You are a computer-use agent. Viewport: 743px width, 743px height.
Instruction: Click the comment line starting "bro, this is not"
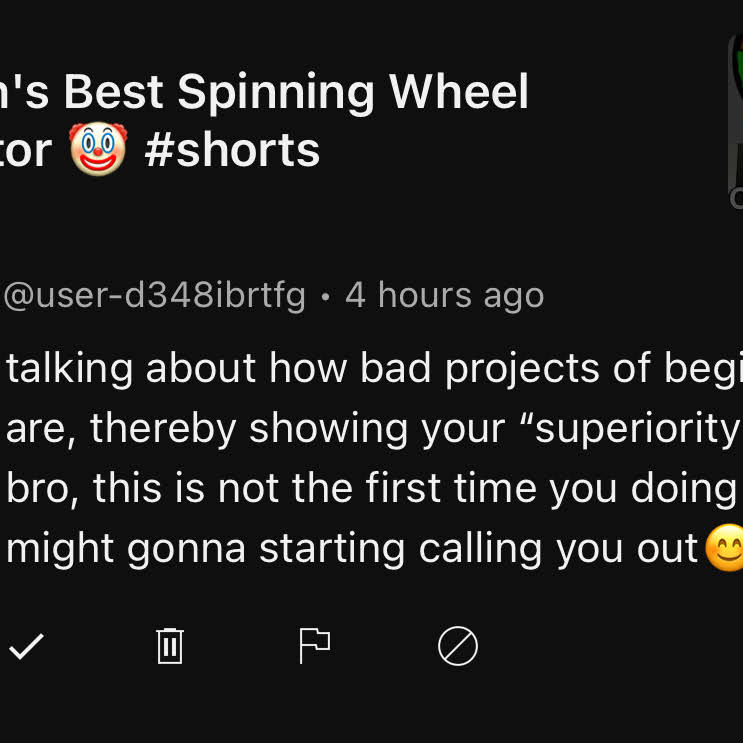pos(370,489)
